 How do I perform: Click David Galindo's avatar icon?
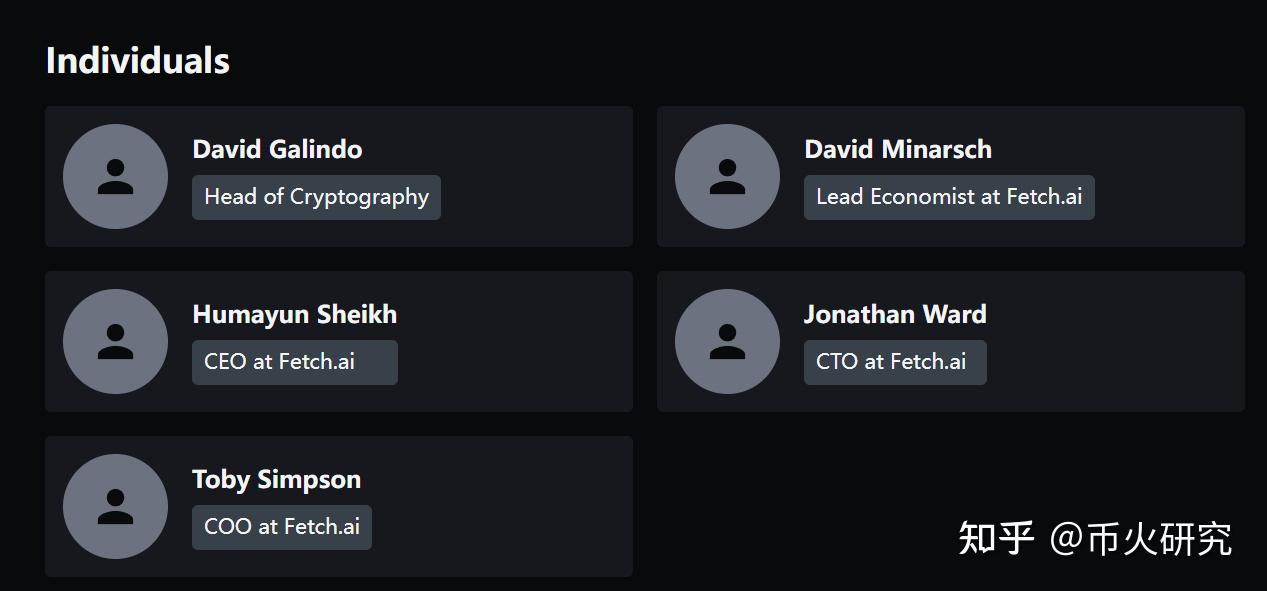tap(115, 176)
